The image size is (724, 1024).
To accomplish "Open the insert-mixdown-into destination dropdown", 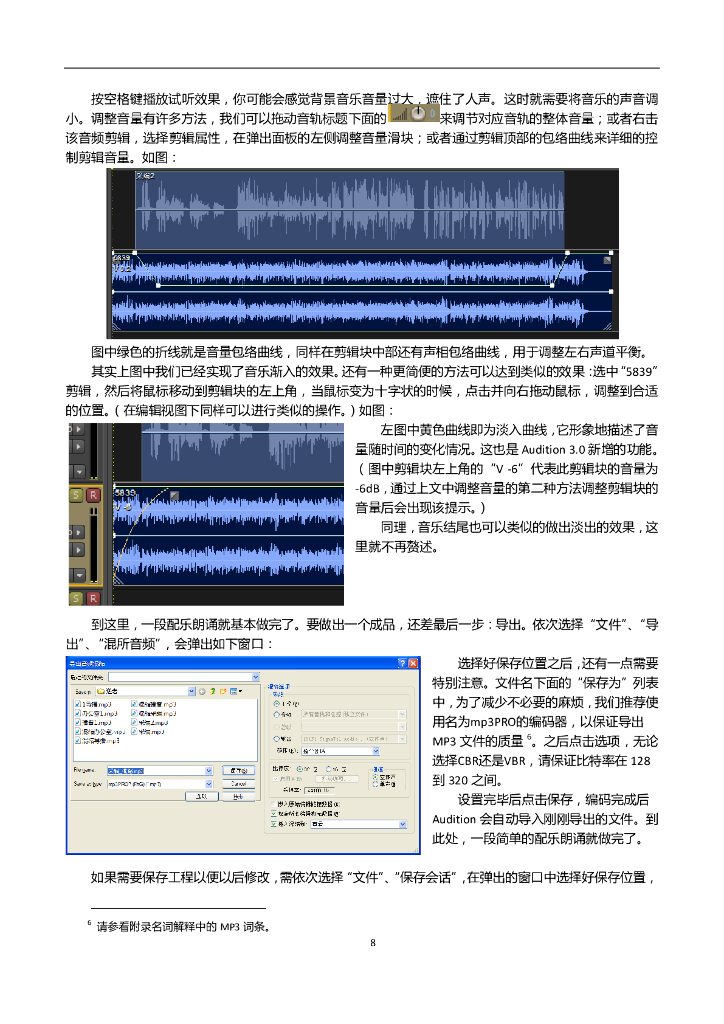I will tap(403, 824).
